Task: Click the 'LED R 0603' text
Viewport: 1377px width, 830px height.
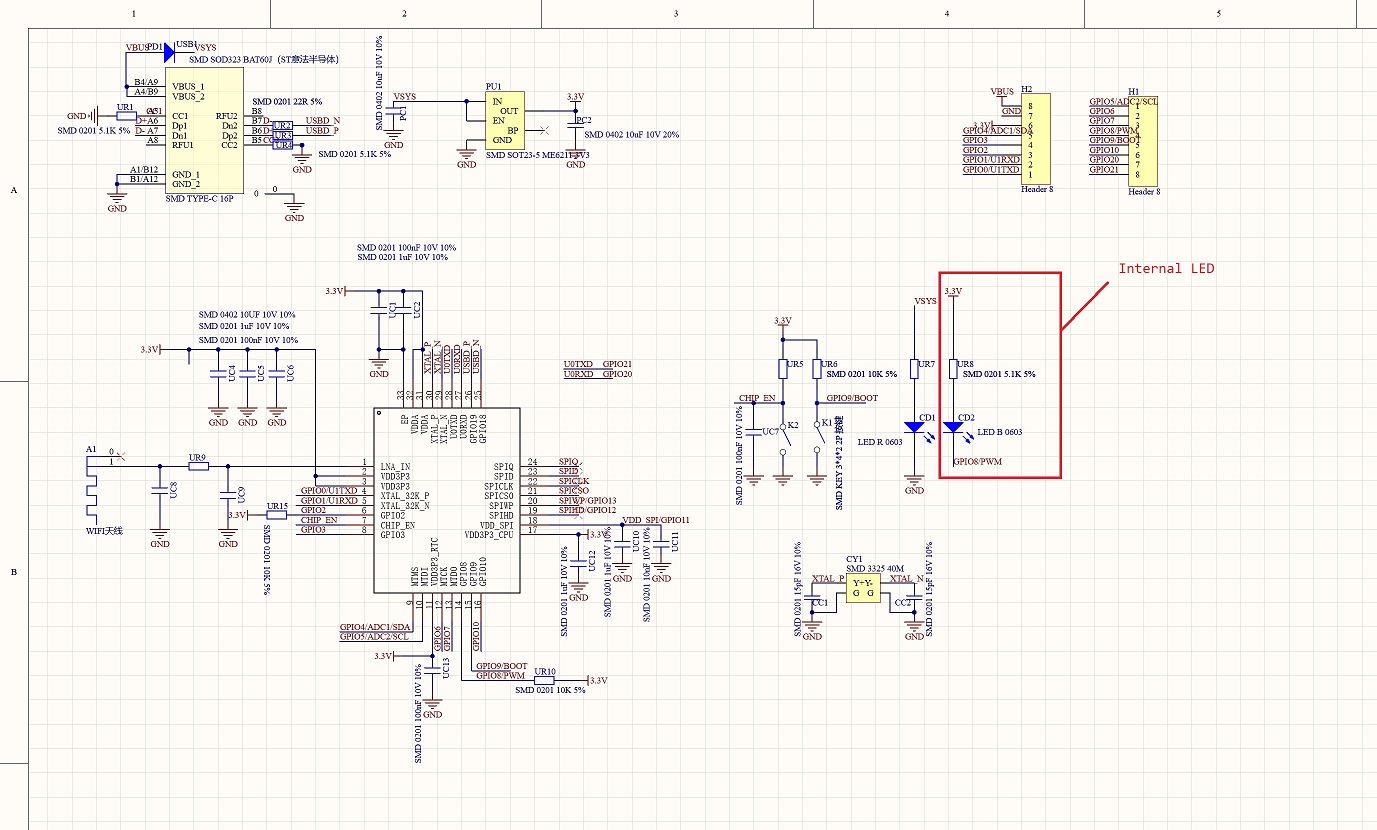Action: 879,442
